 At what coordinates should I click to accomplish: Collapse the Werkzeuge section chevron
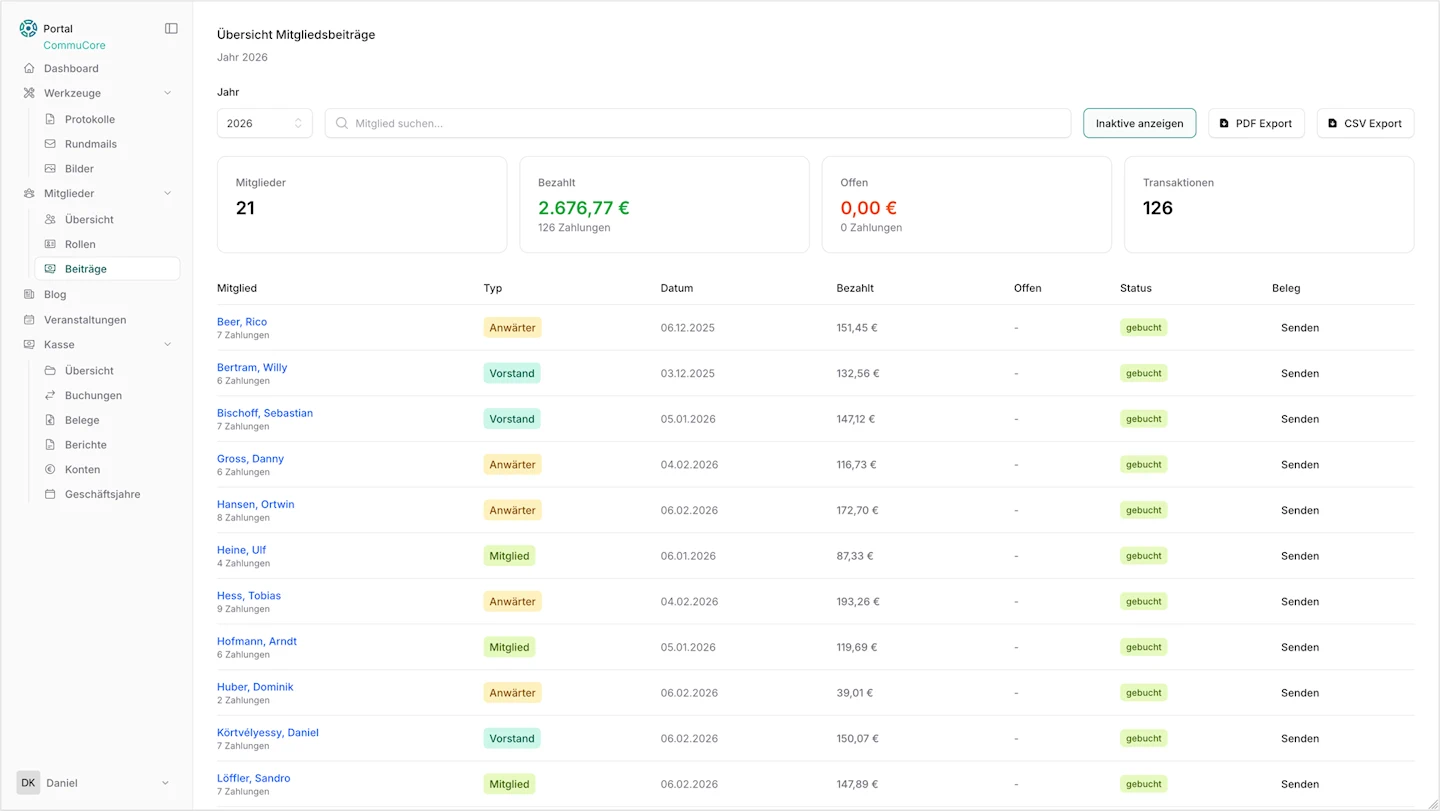(x=167, y=93)
